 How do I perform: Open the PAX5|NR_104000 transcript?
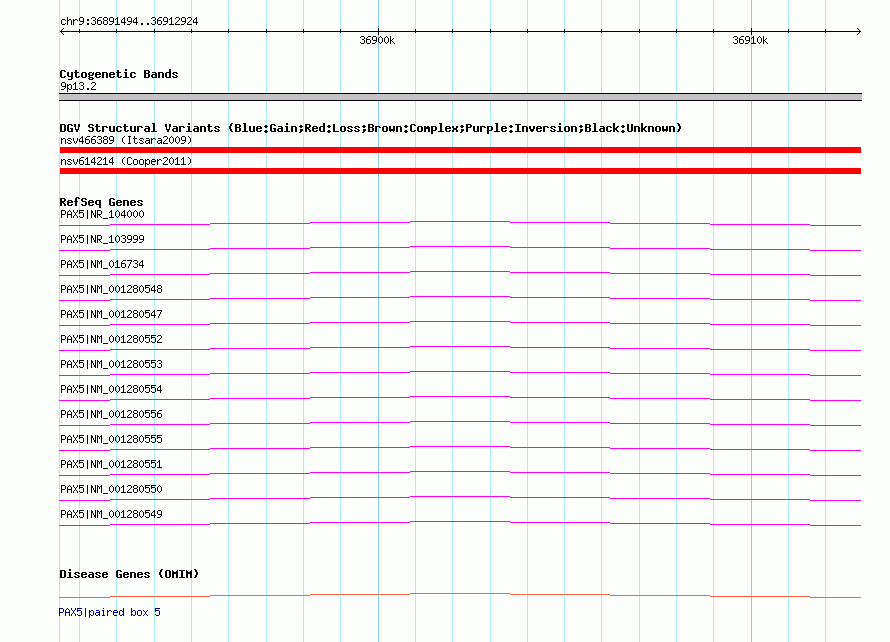[102, 215]
